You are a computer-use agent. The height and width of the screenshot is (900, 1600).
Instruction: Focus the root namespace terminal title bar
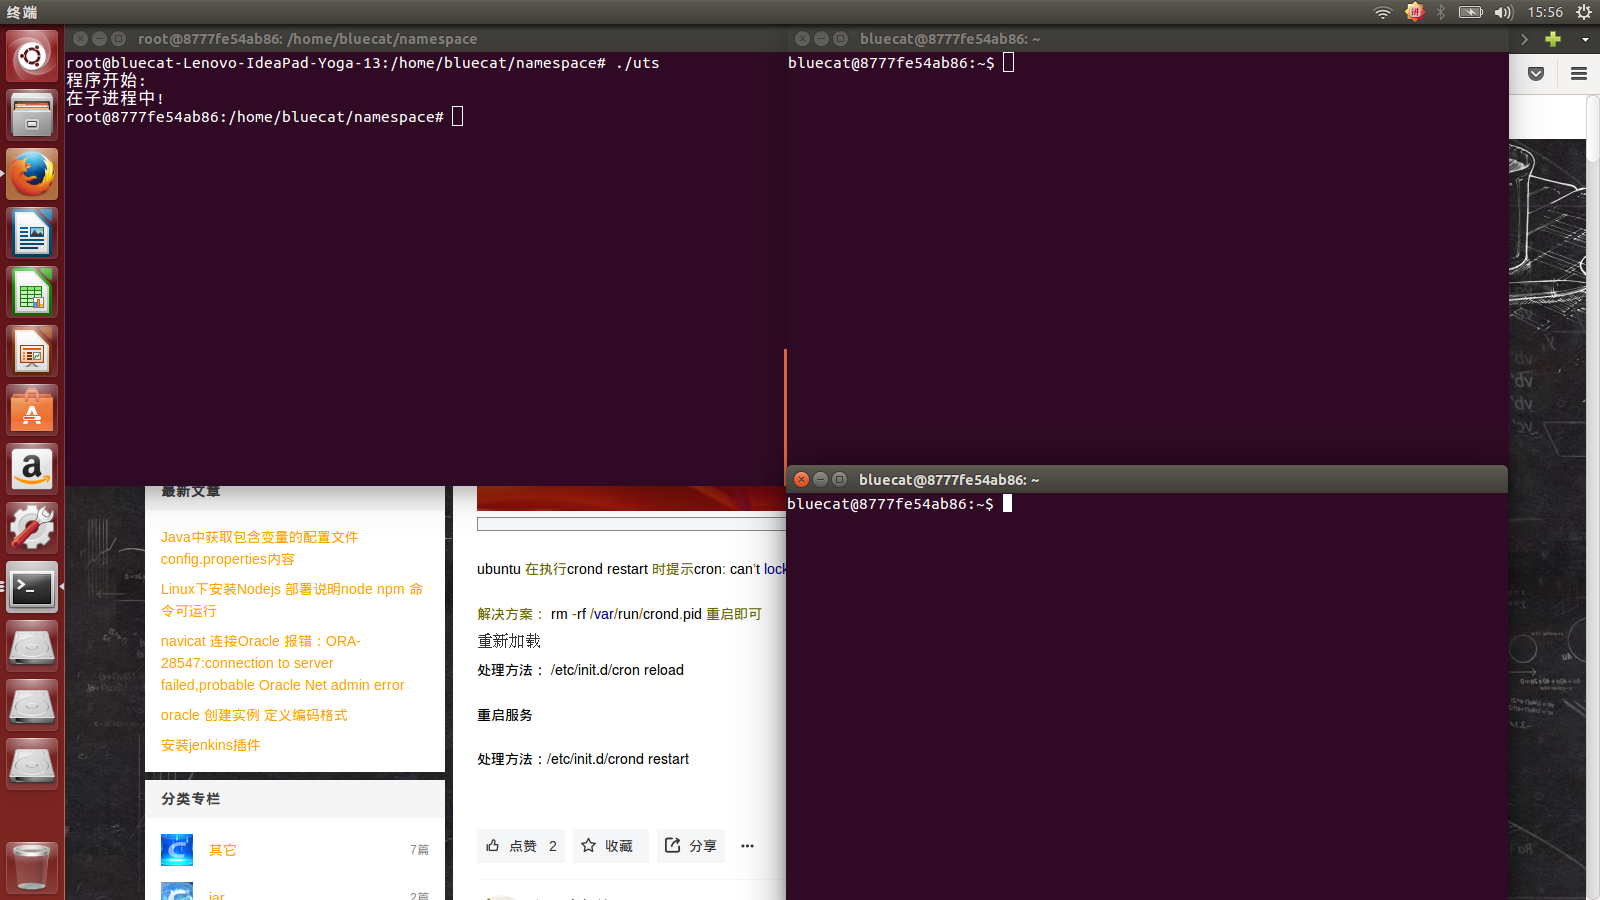[x=425, y=39]
